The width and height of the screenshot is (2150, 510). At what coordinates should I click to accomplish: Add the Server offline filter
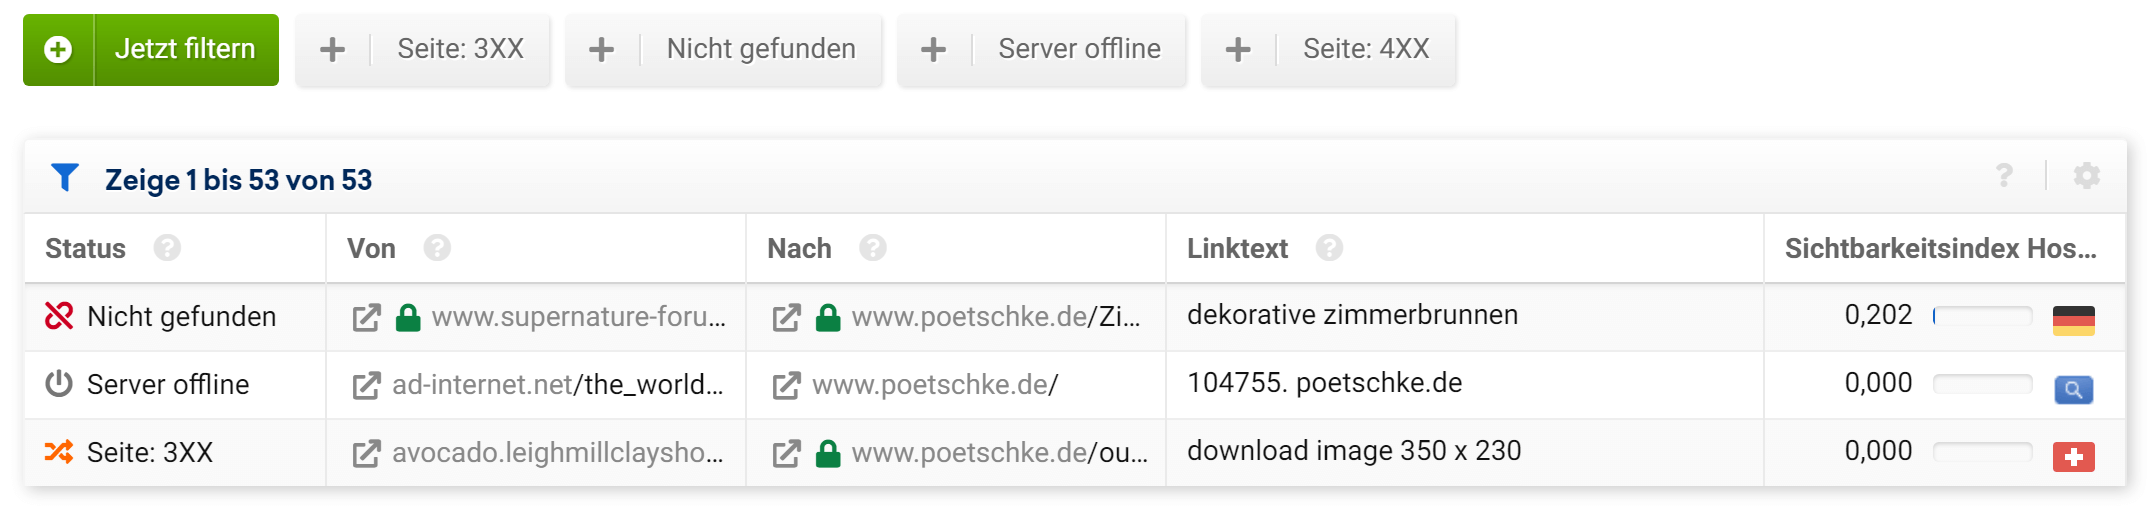1042,49
